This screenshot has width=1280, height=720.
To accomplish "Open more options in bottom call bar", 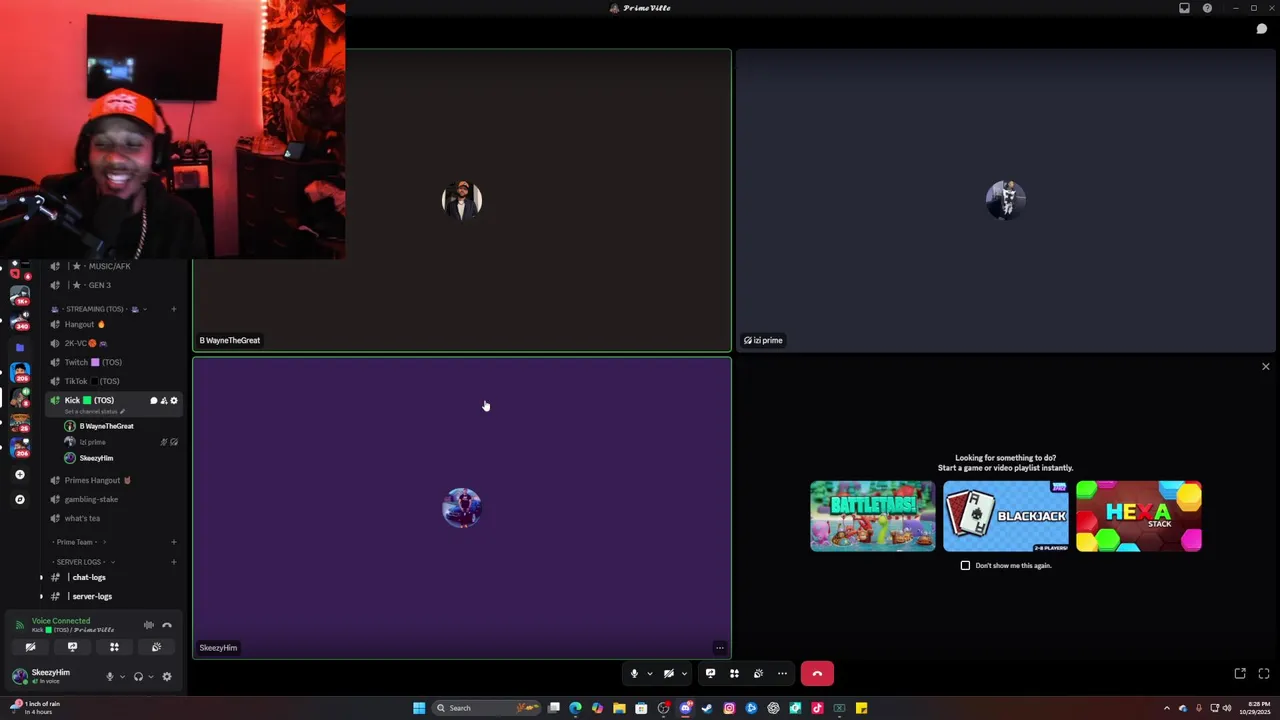I will pos(782,673).
